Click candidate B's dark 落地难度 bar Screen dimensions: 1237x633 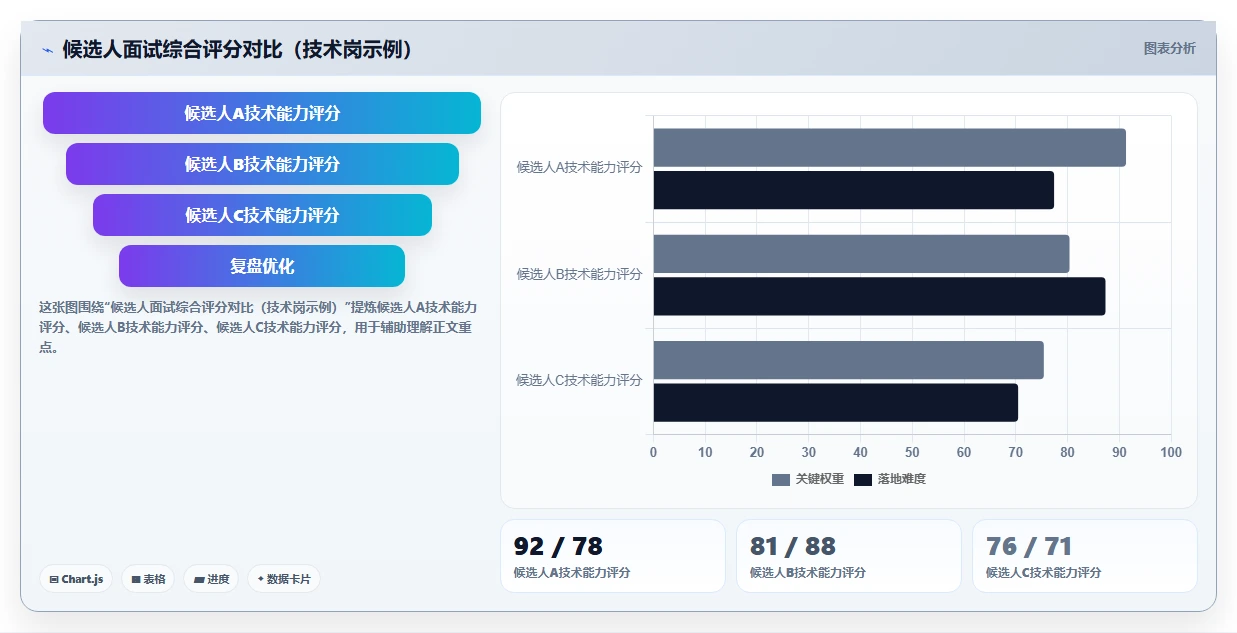880,296
